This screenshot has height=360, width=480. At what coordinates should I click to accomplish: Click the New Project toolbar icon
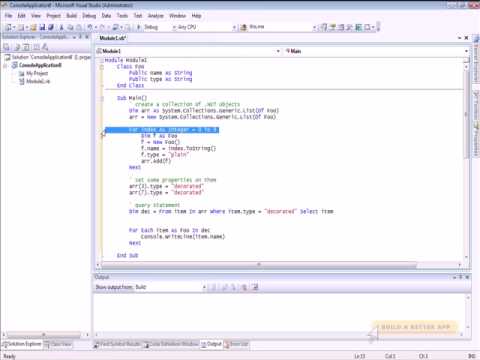(8, 27)
